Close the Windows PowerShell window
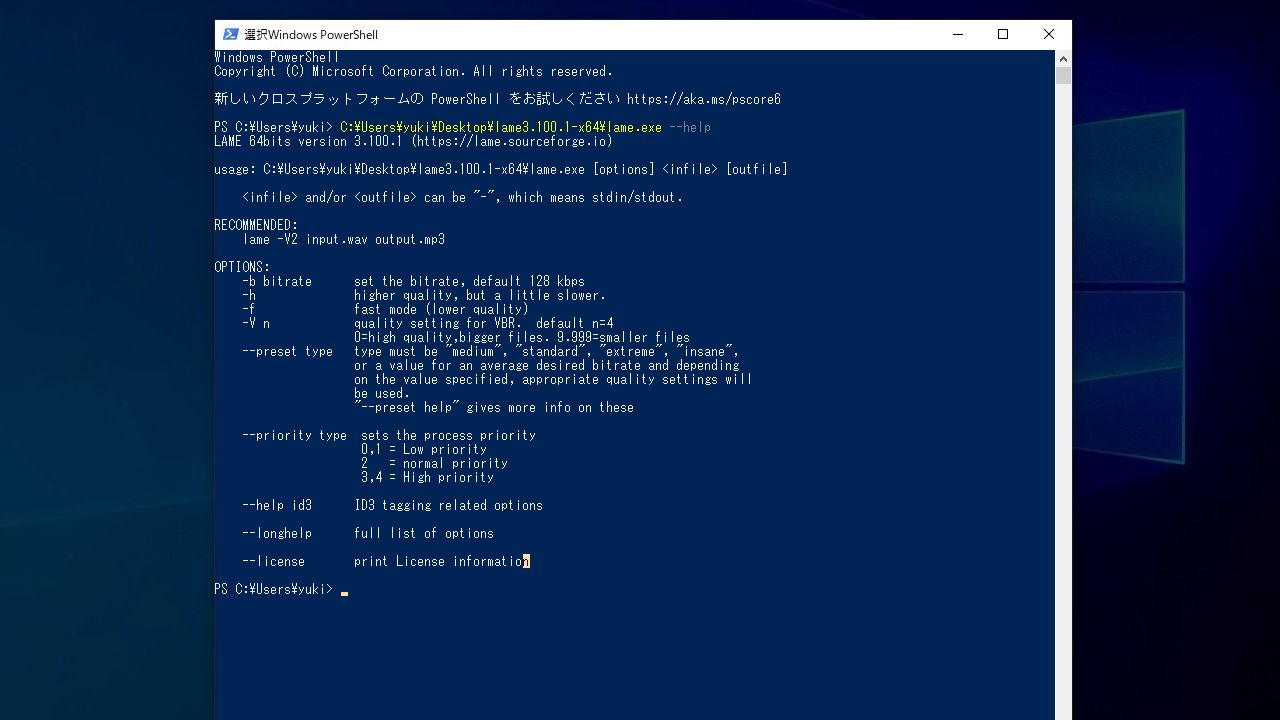The width and height of the screenshot is (1280, 720). 1049,34
